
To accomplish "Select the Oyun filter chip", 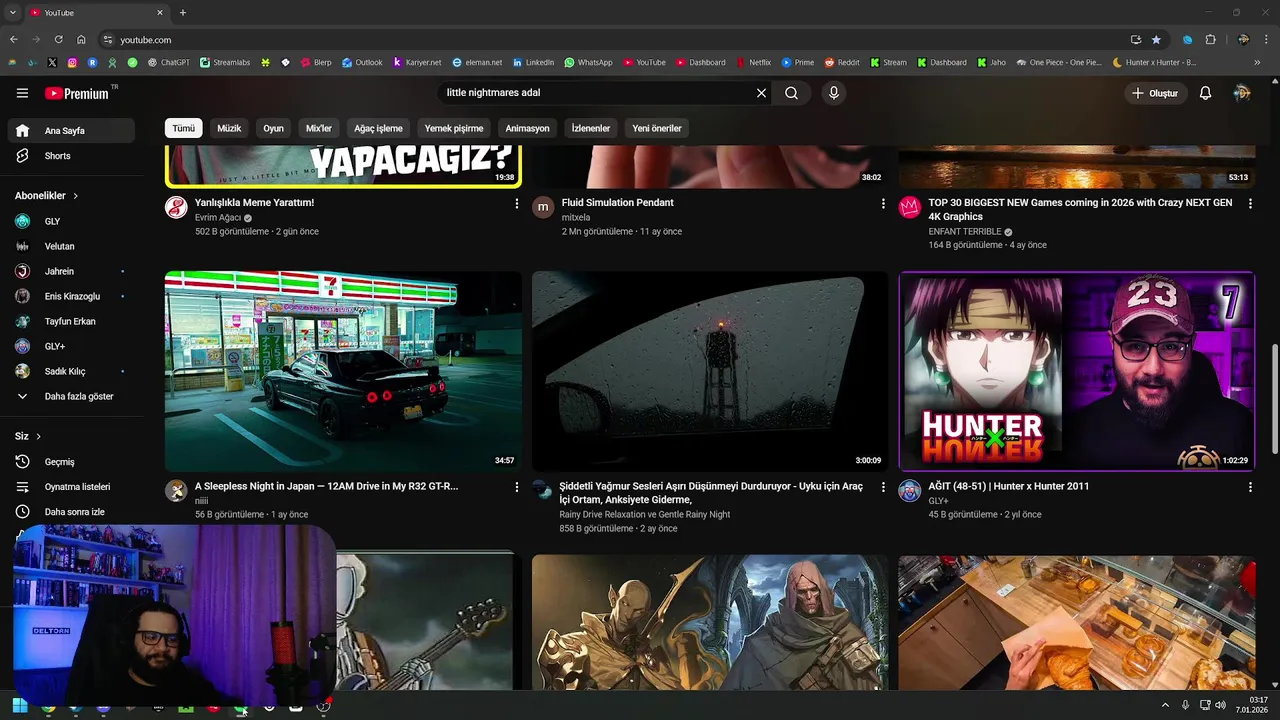I will tap(273, 128).
